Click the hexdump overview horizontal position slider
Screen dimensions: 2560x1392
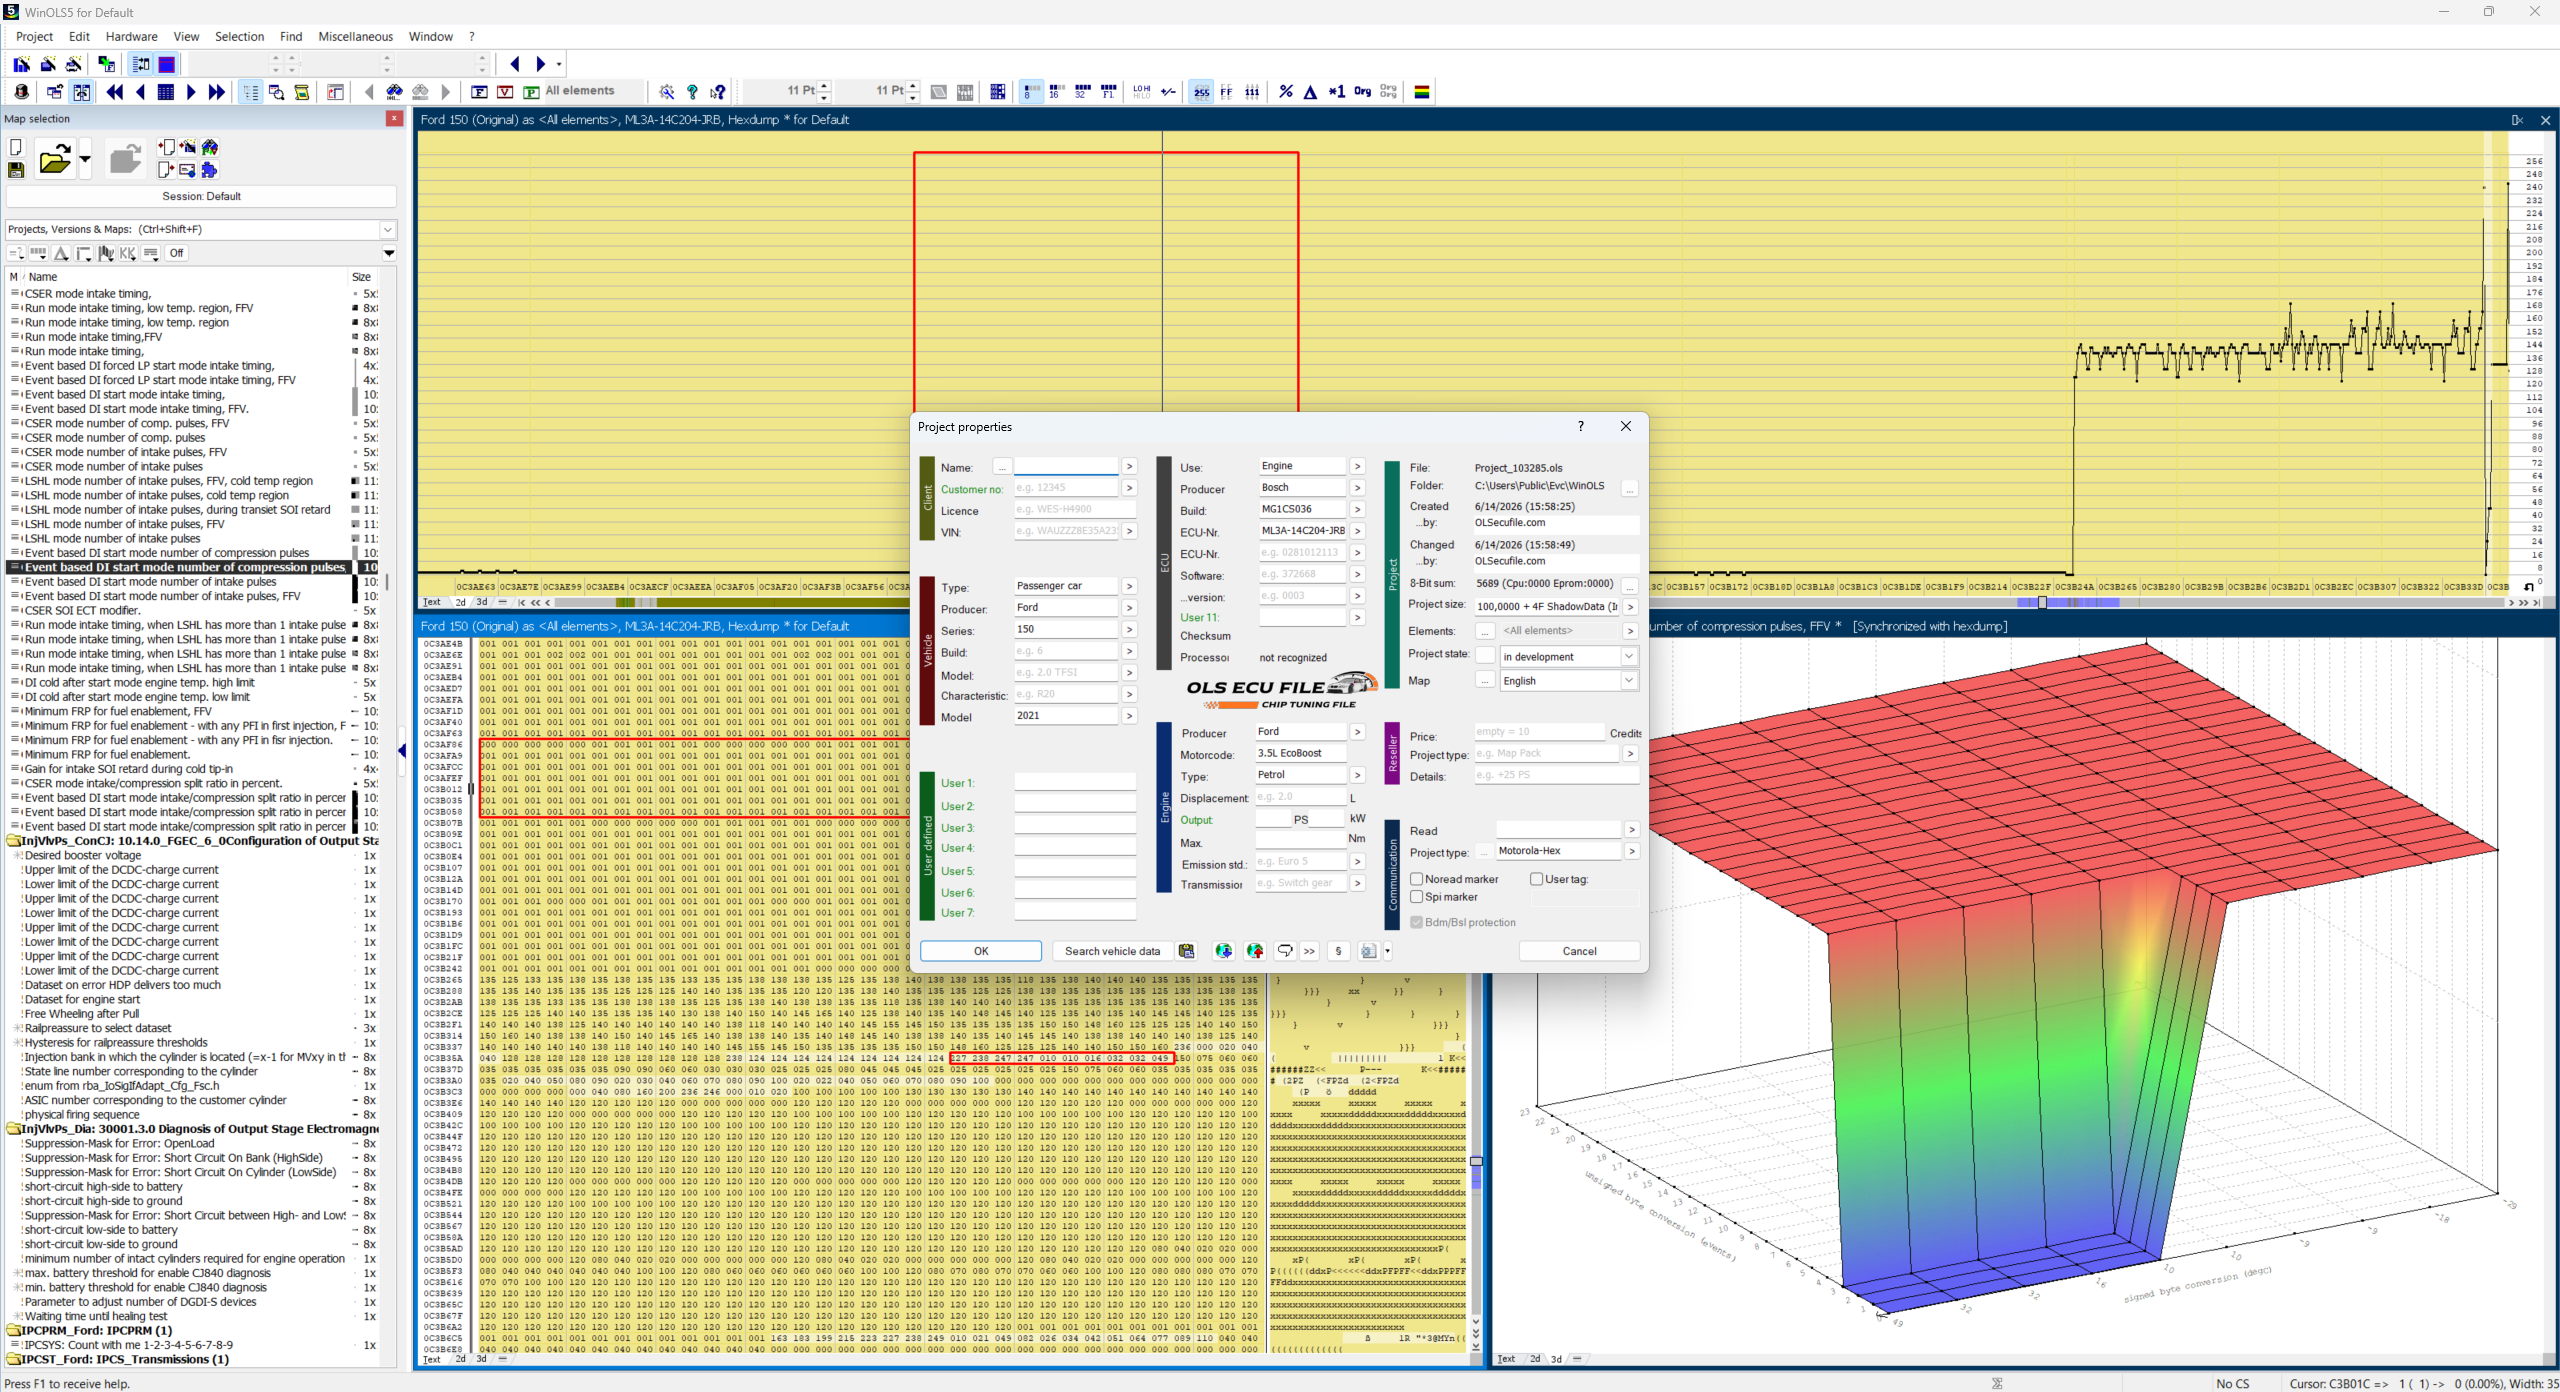[2042, 602]
